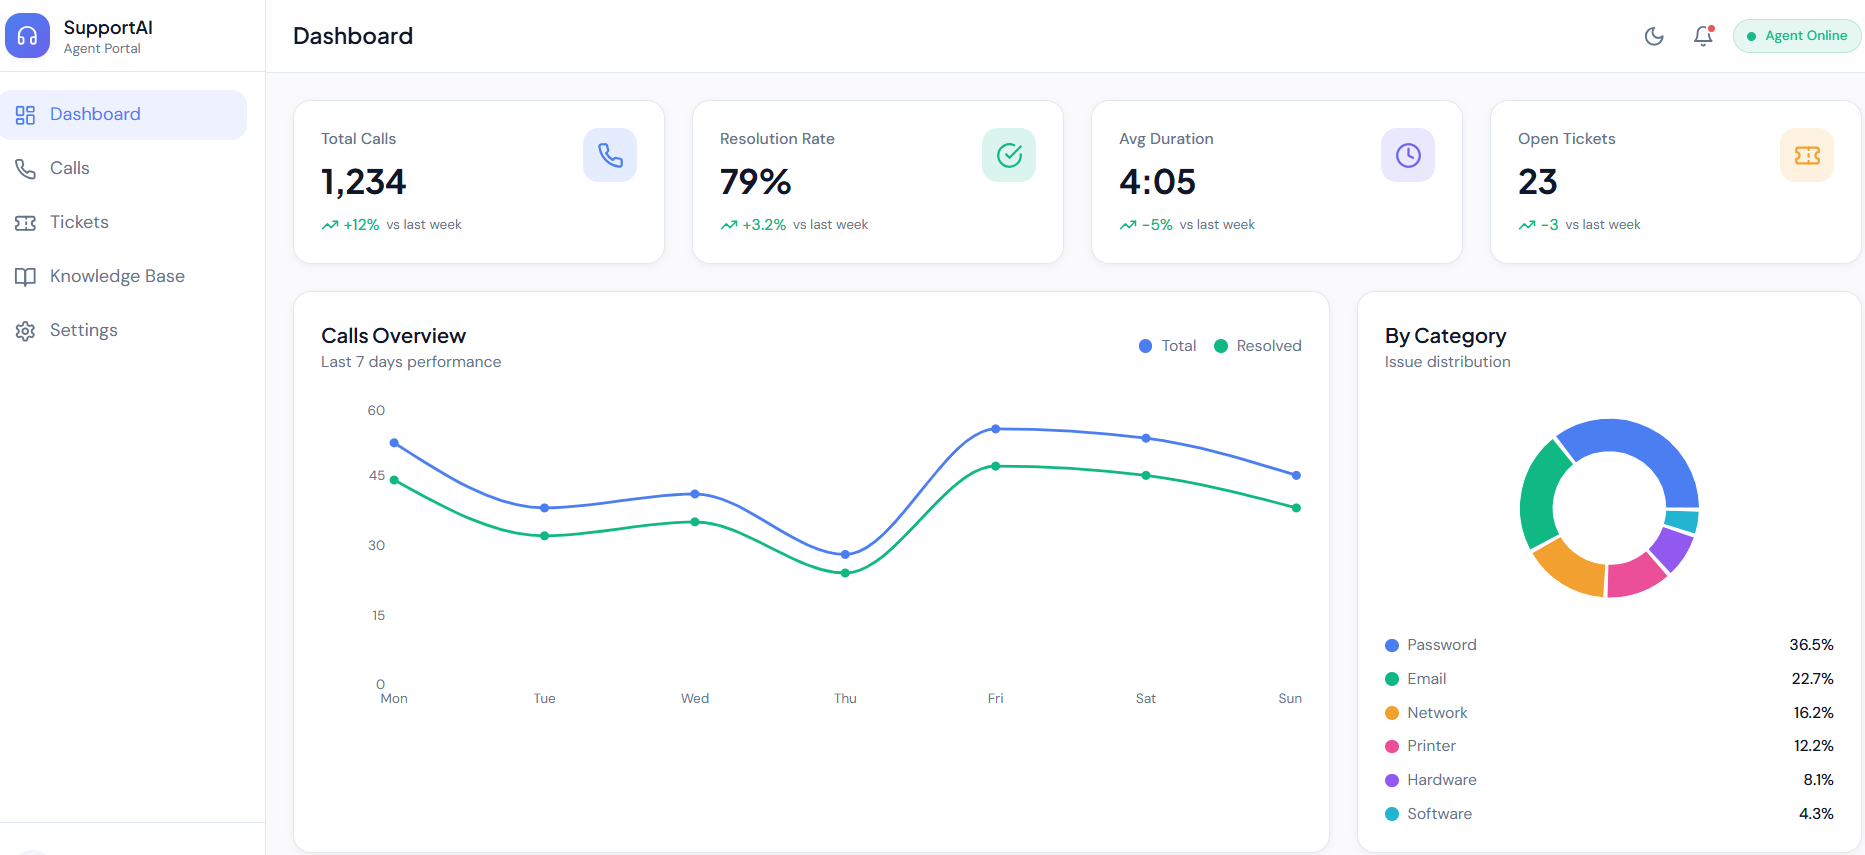This screenshot has height=855, width=1865.
Task: Click the ticket icon on Open Tickets card
Action: click(x=1807, y=155)
